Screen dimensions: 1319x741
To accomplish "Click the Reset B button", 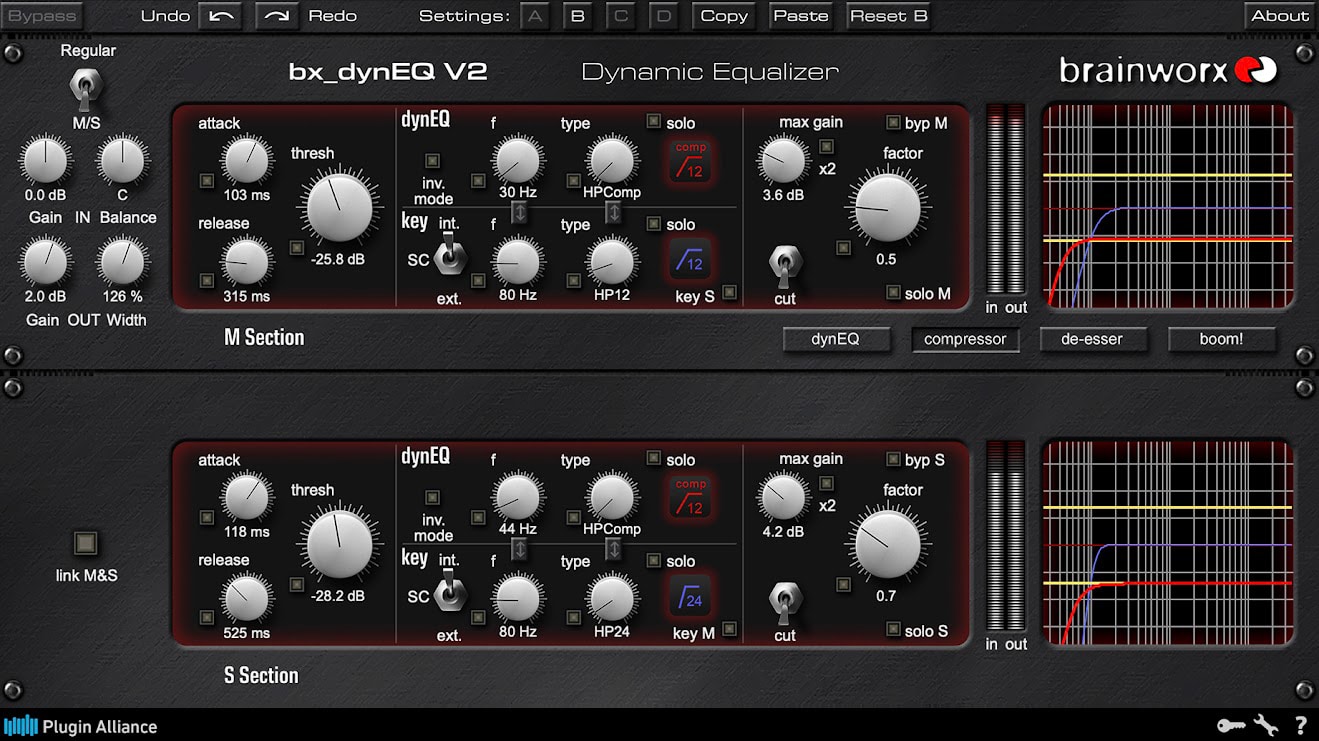I will (889, 15).
